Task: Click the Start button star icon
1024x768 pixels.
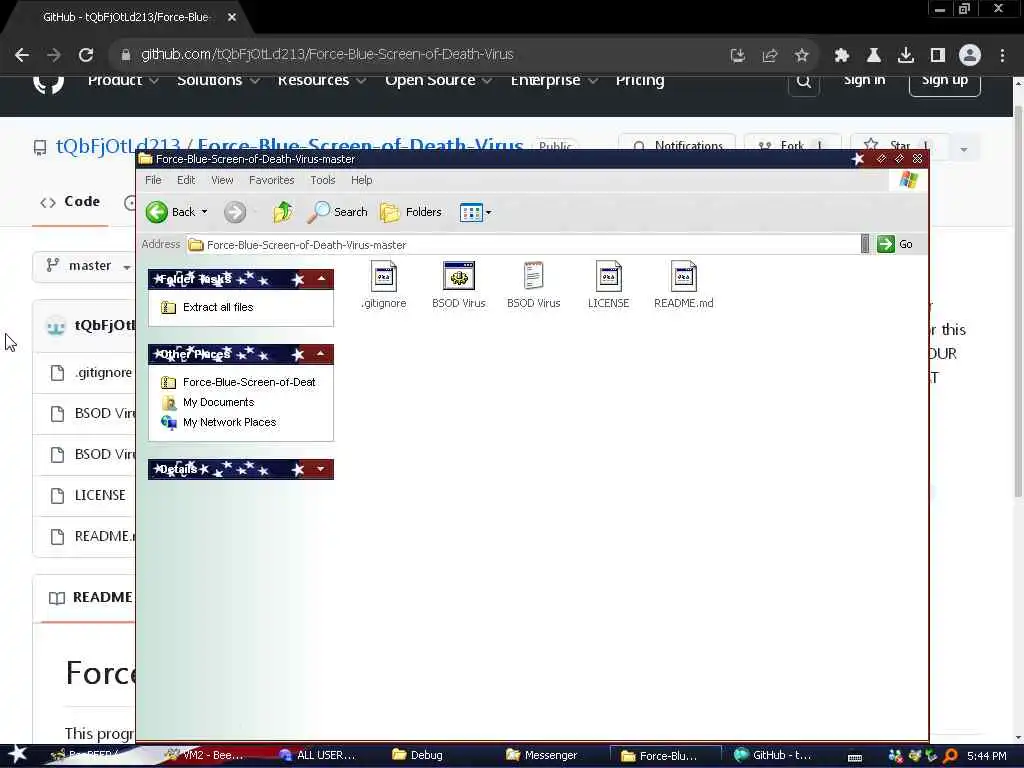Action: pos(17,755)
